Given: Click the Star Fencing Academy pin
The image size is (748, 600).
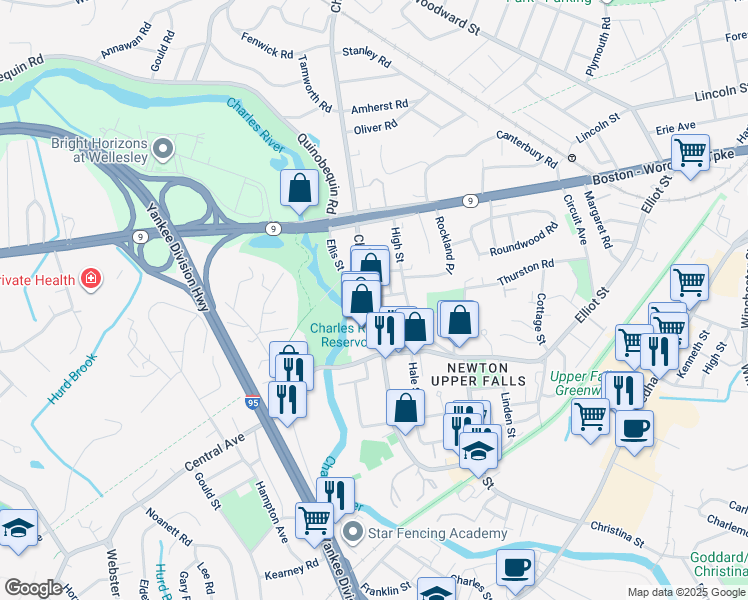Looking at the screenshot, I should 353,533.
